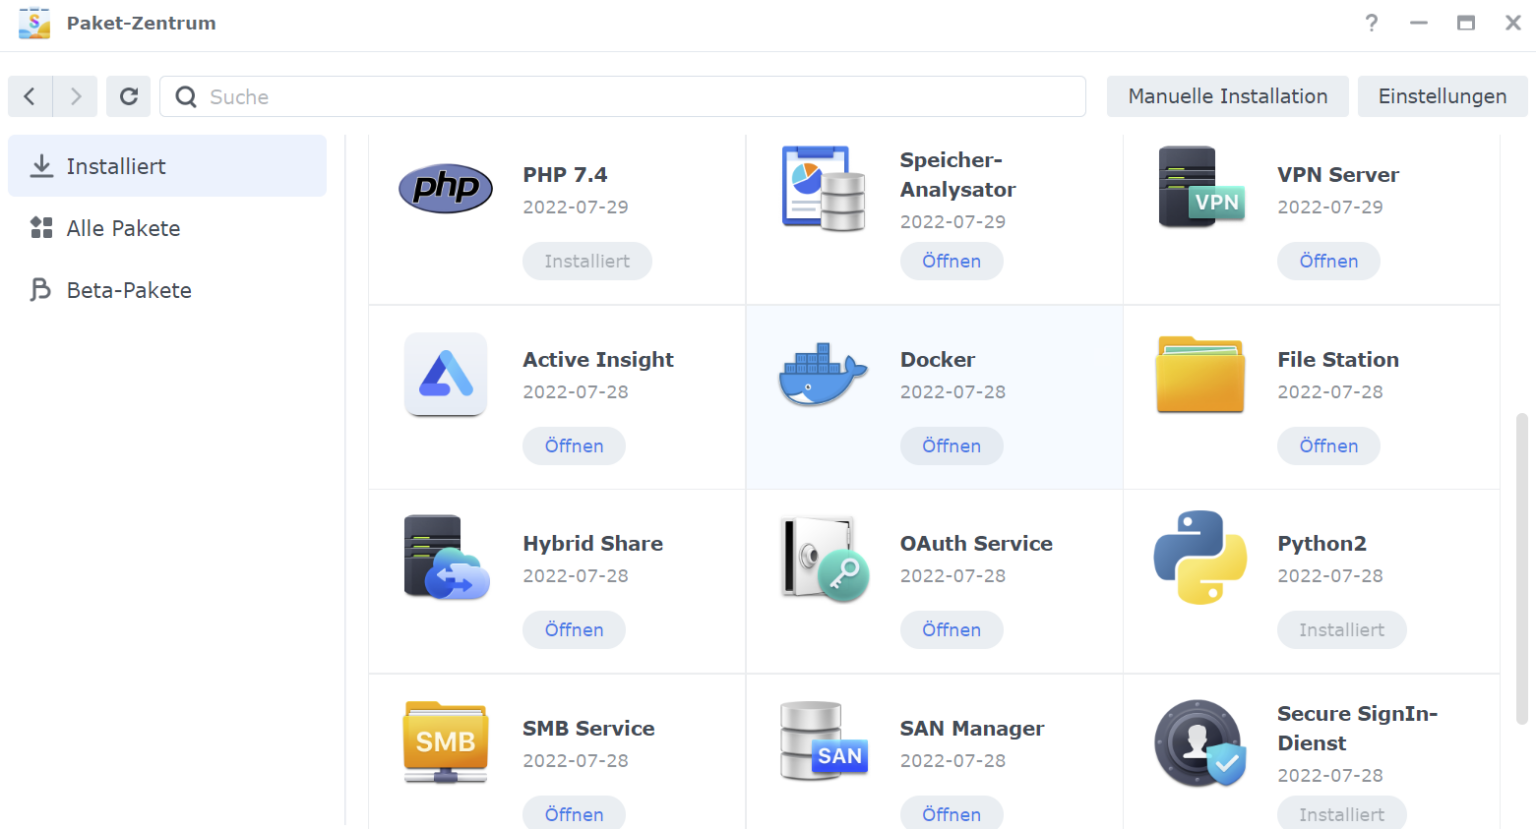
Task: Click the Secure SignIn-Dienst package title
Action: tap(1357, 728)
